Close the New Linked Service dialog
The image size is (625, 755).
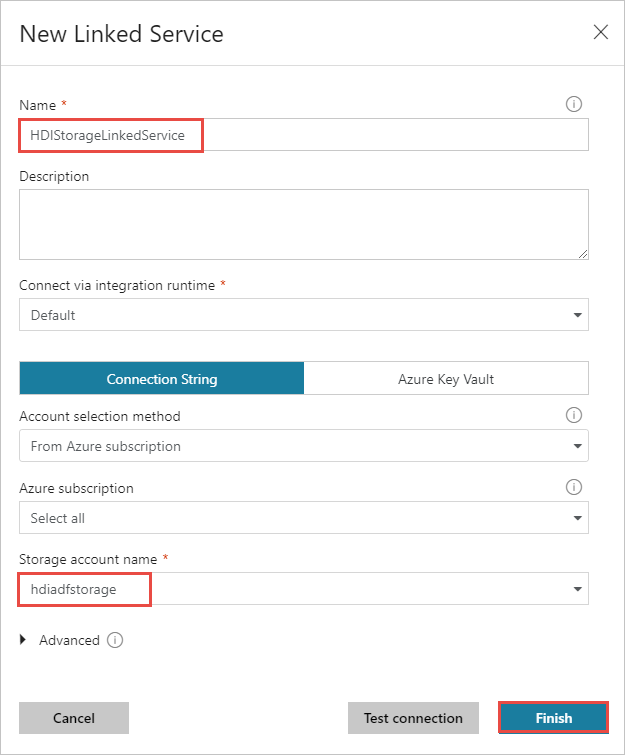coord(601,32)
